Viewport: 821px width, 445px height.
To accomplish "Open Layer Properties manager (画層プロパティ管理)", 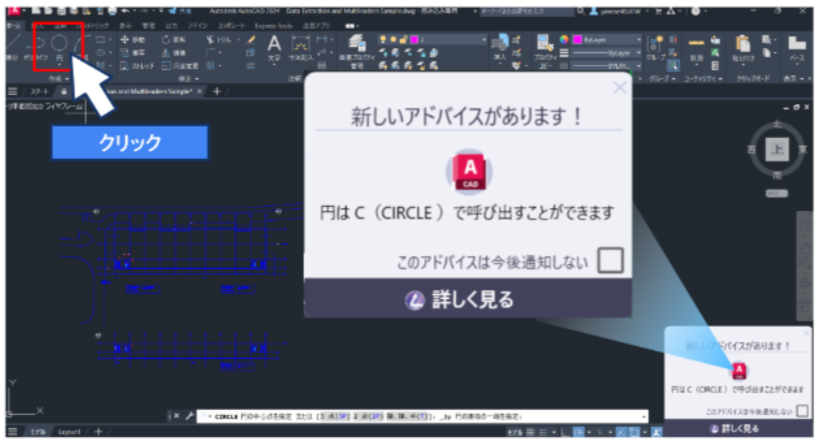I will [357, 51].
